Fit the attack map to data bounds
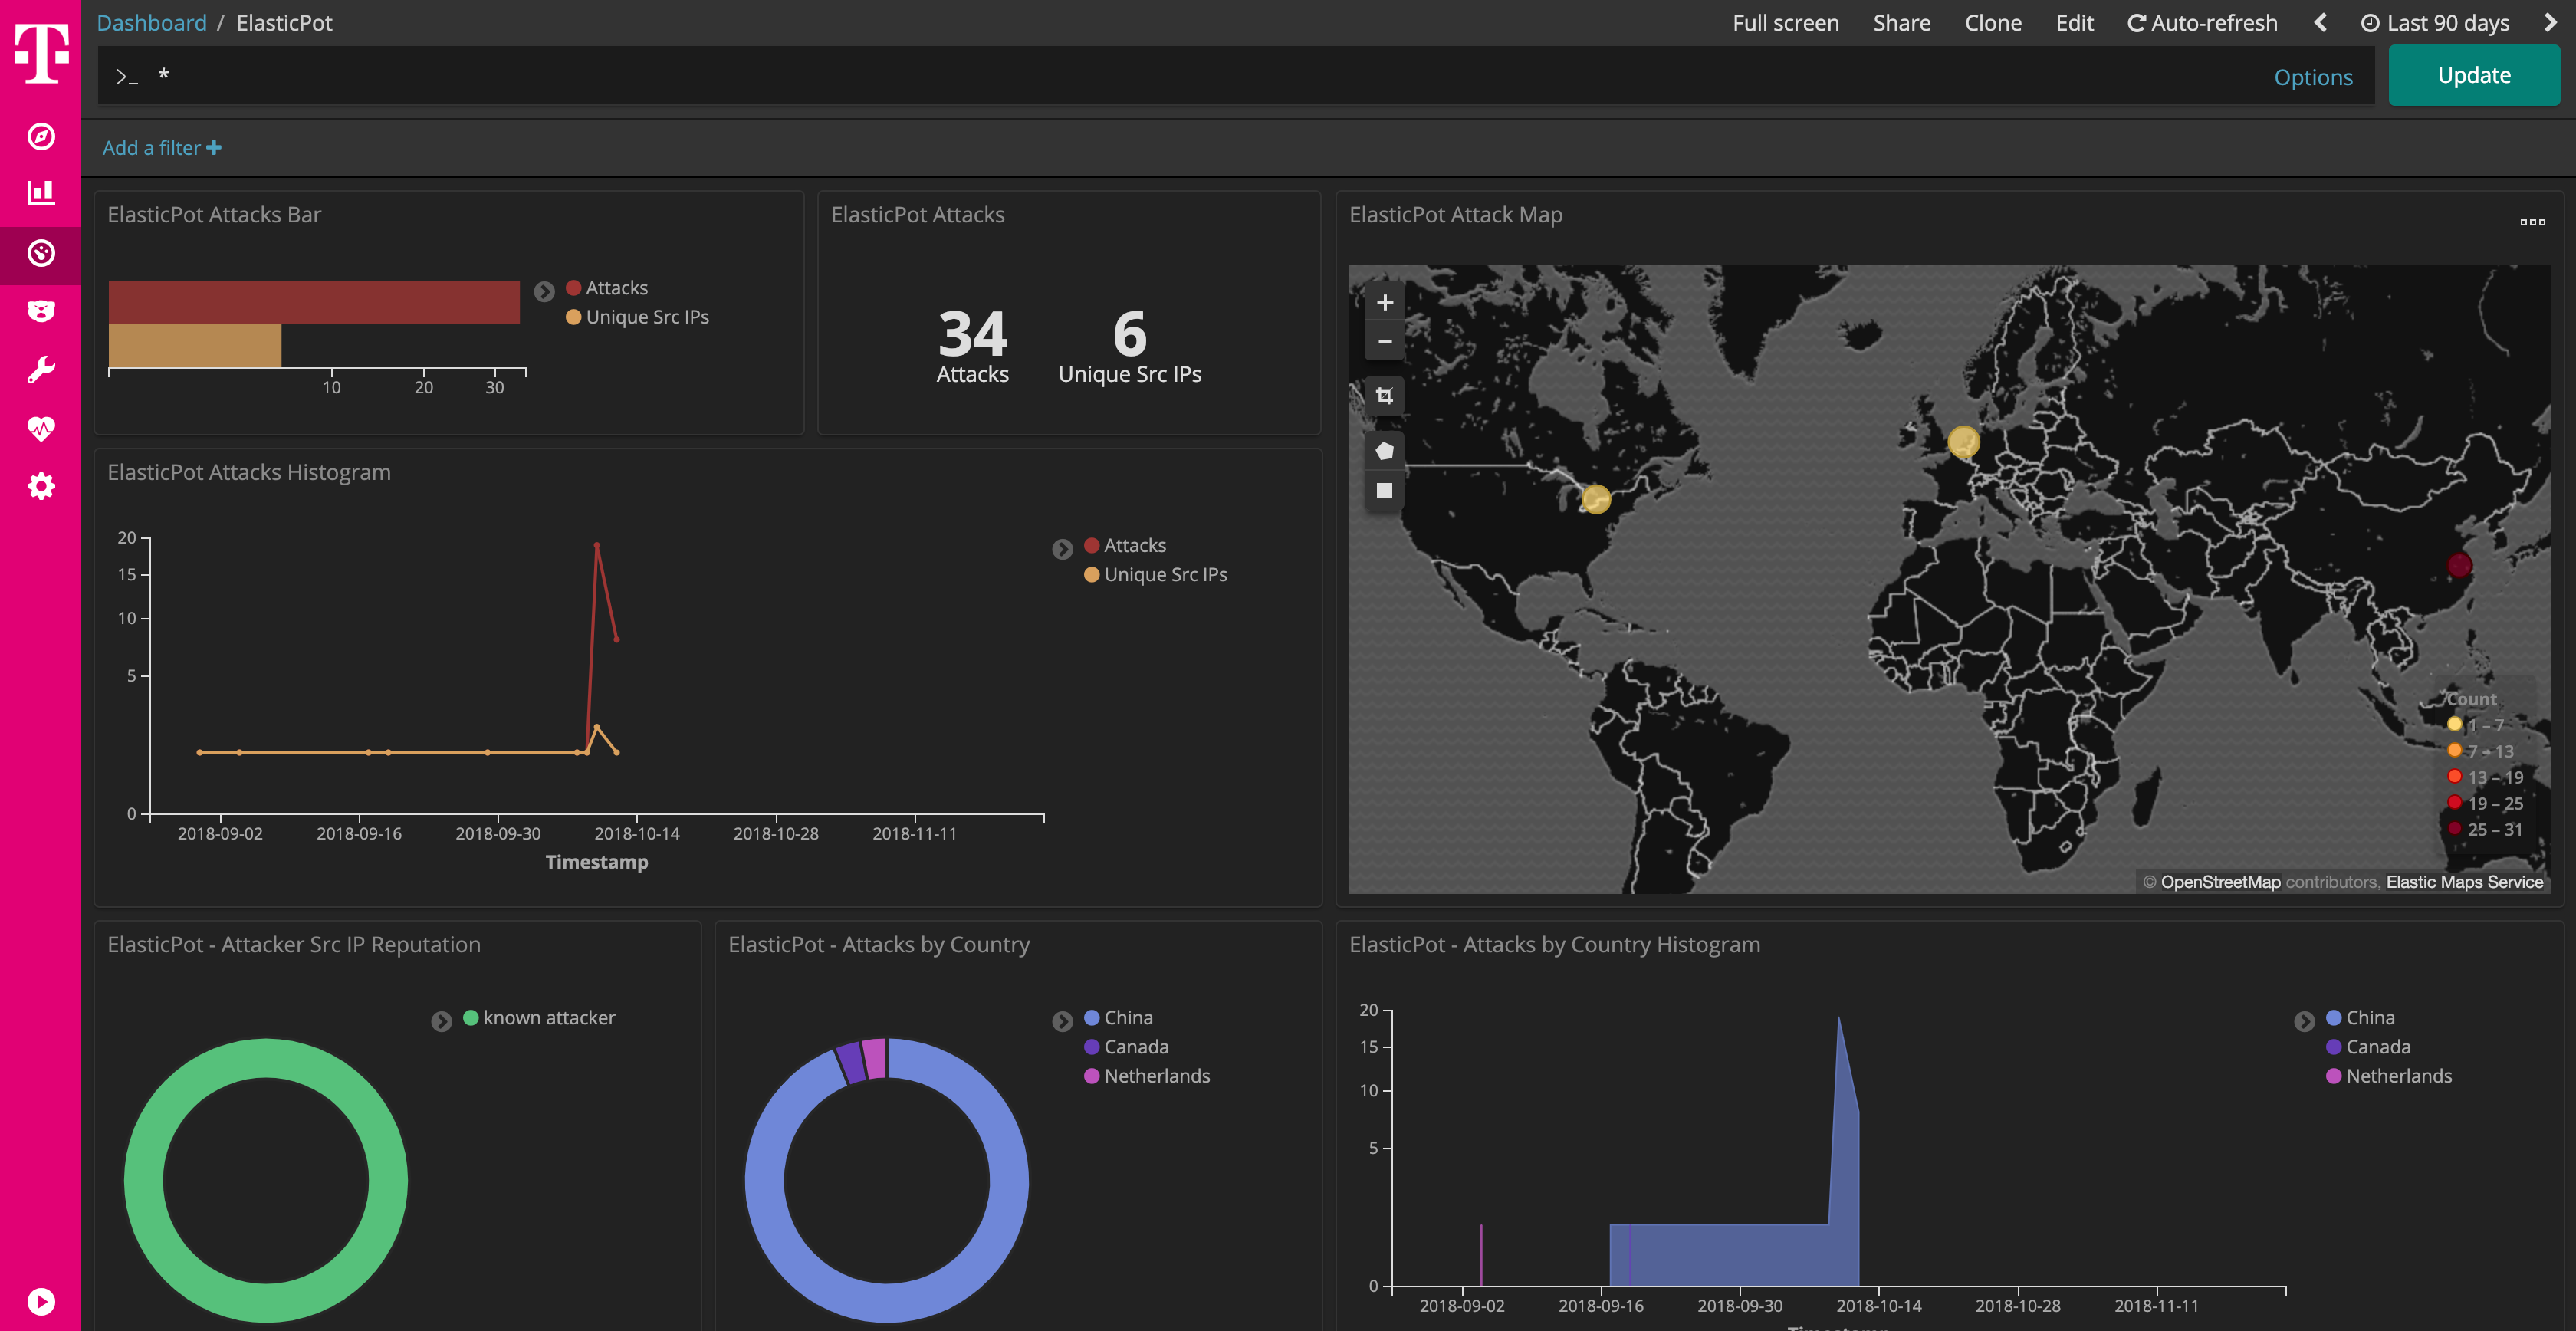The image size is (2576, 1331). pyautogui.click(x=1384, y=395)
